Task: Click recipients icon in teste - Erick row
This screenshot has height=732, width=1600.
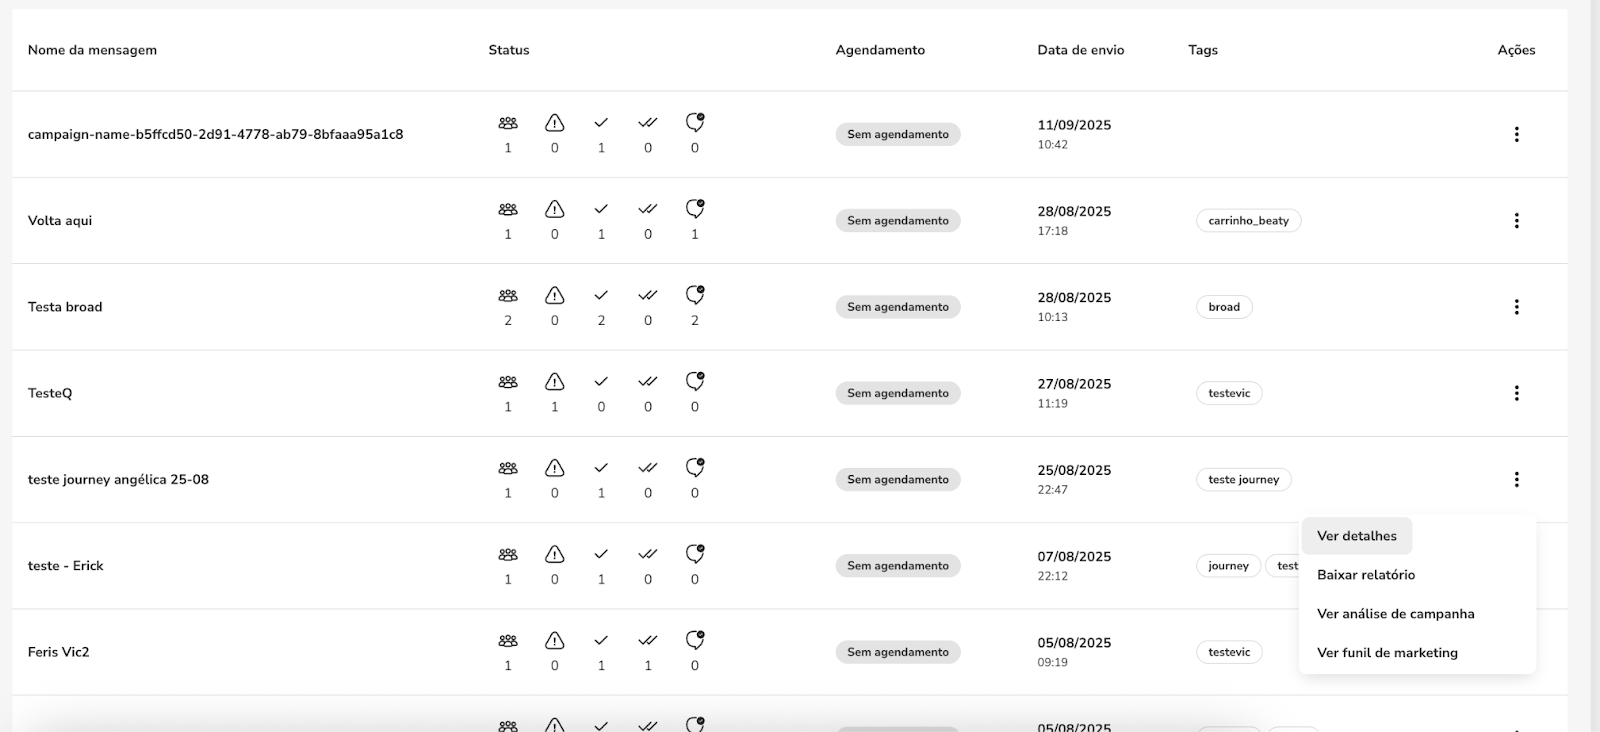Action: tap(508, 555)
